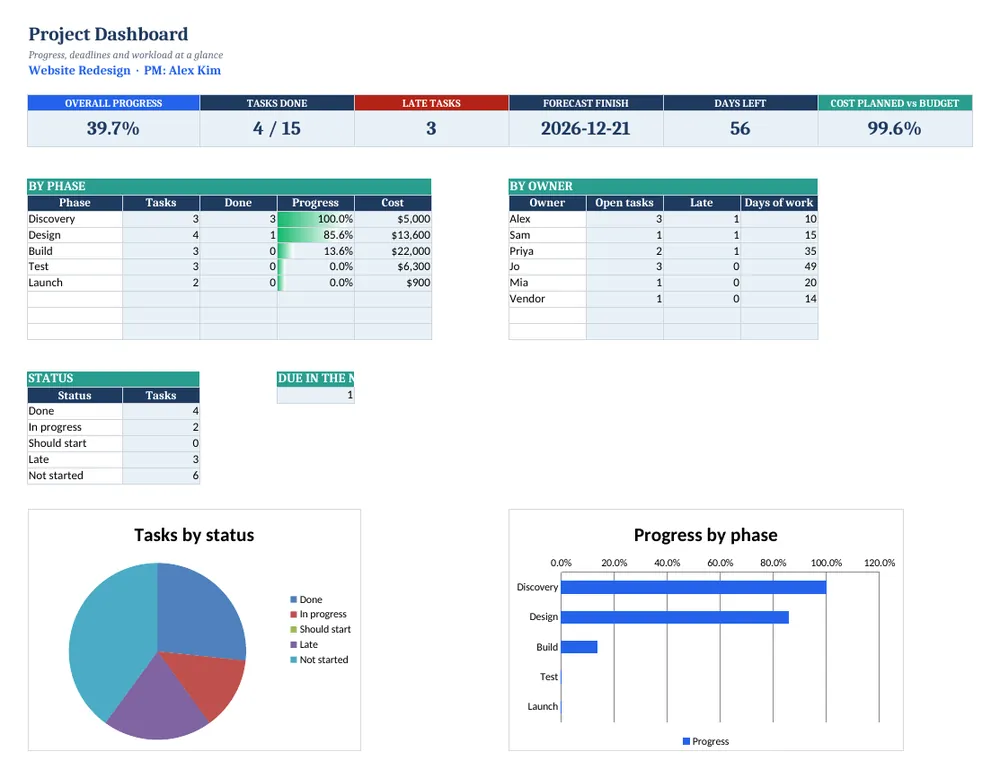Select the TASKS DONE header cell
Image resolution: width=1000 pixels, height=778 pixels.
click(x=277, y=103)
